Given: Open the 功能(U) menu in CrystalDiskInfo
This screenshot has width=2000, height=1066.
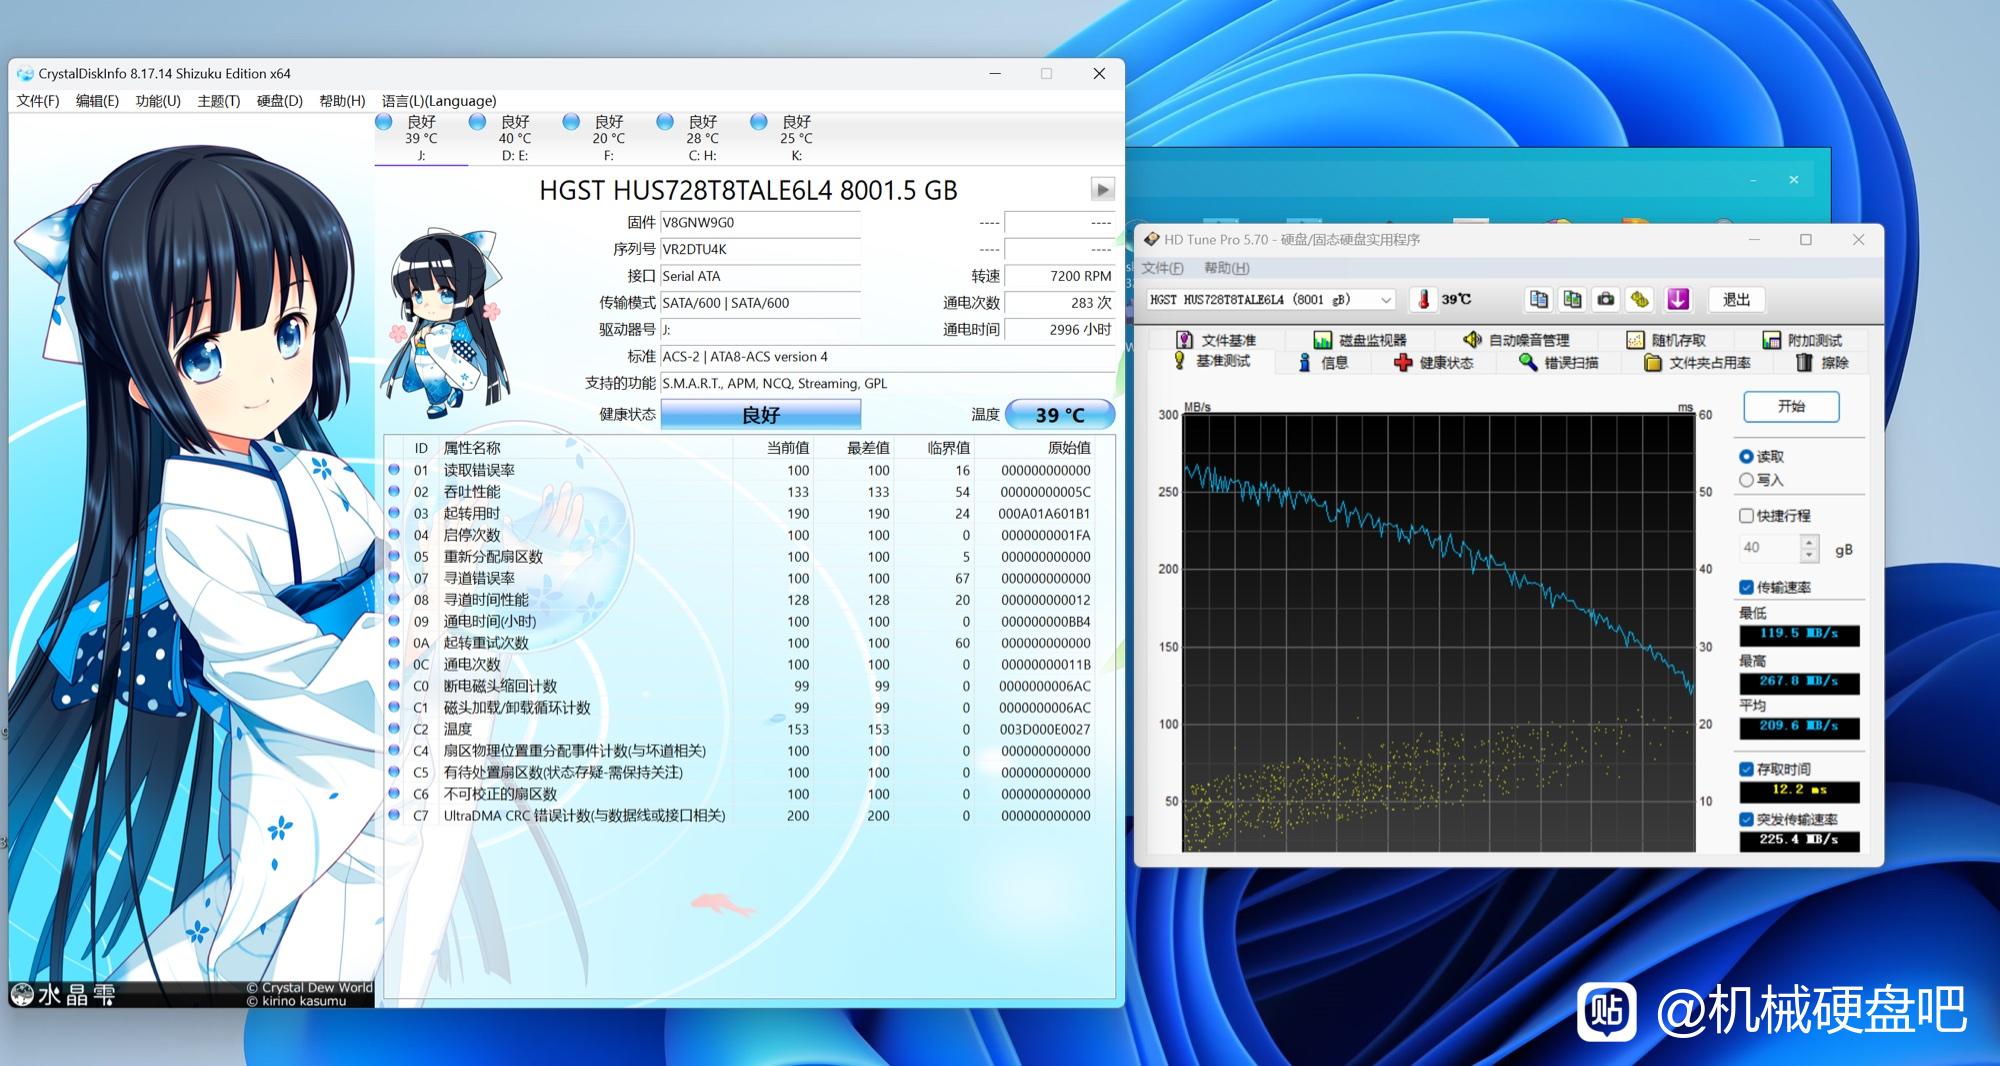Looking at the screenshot, I should tap(158, 101).
